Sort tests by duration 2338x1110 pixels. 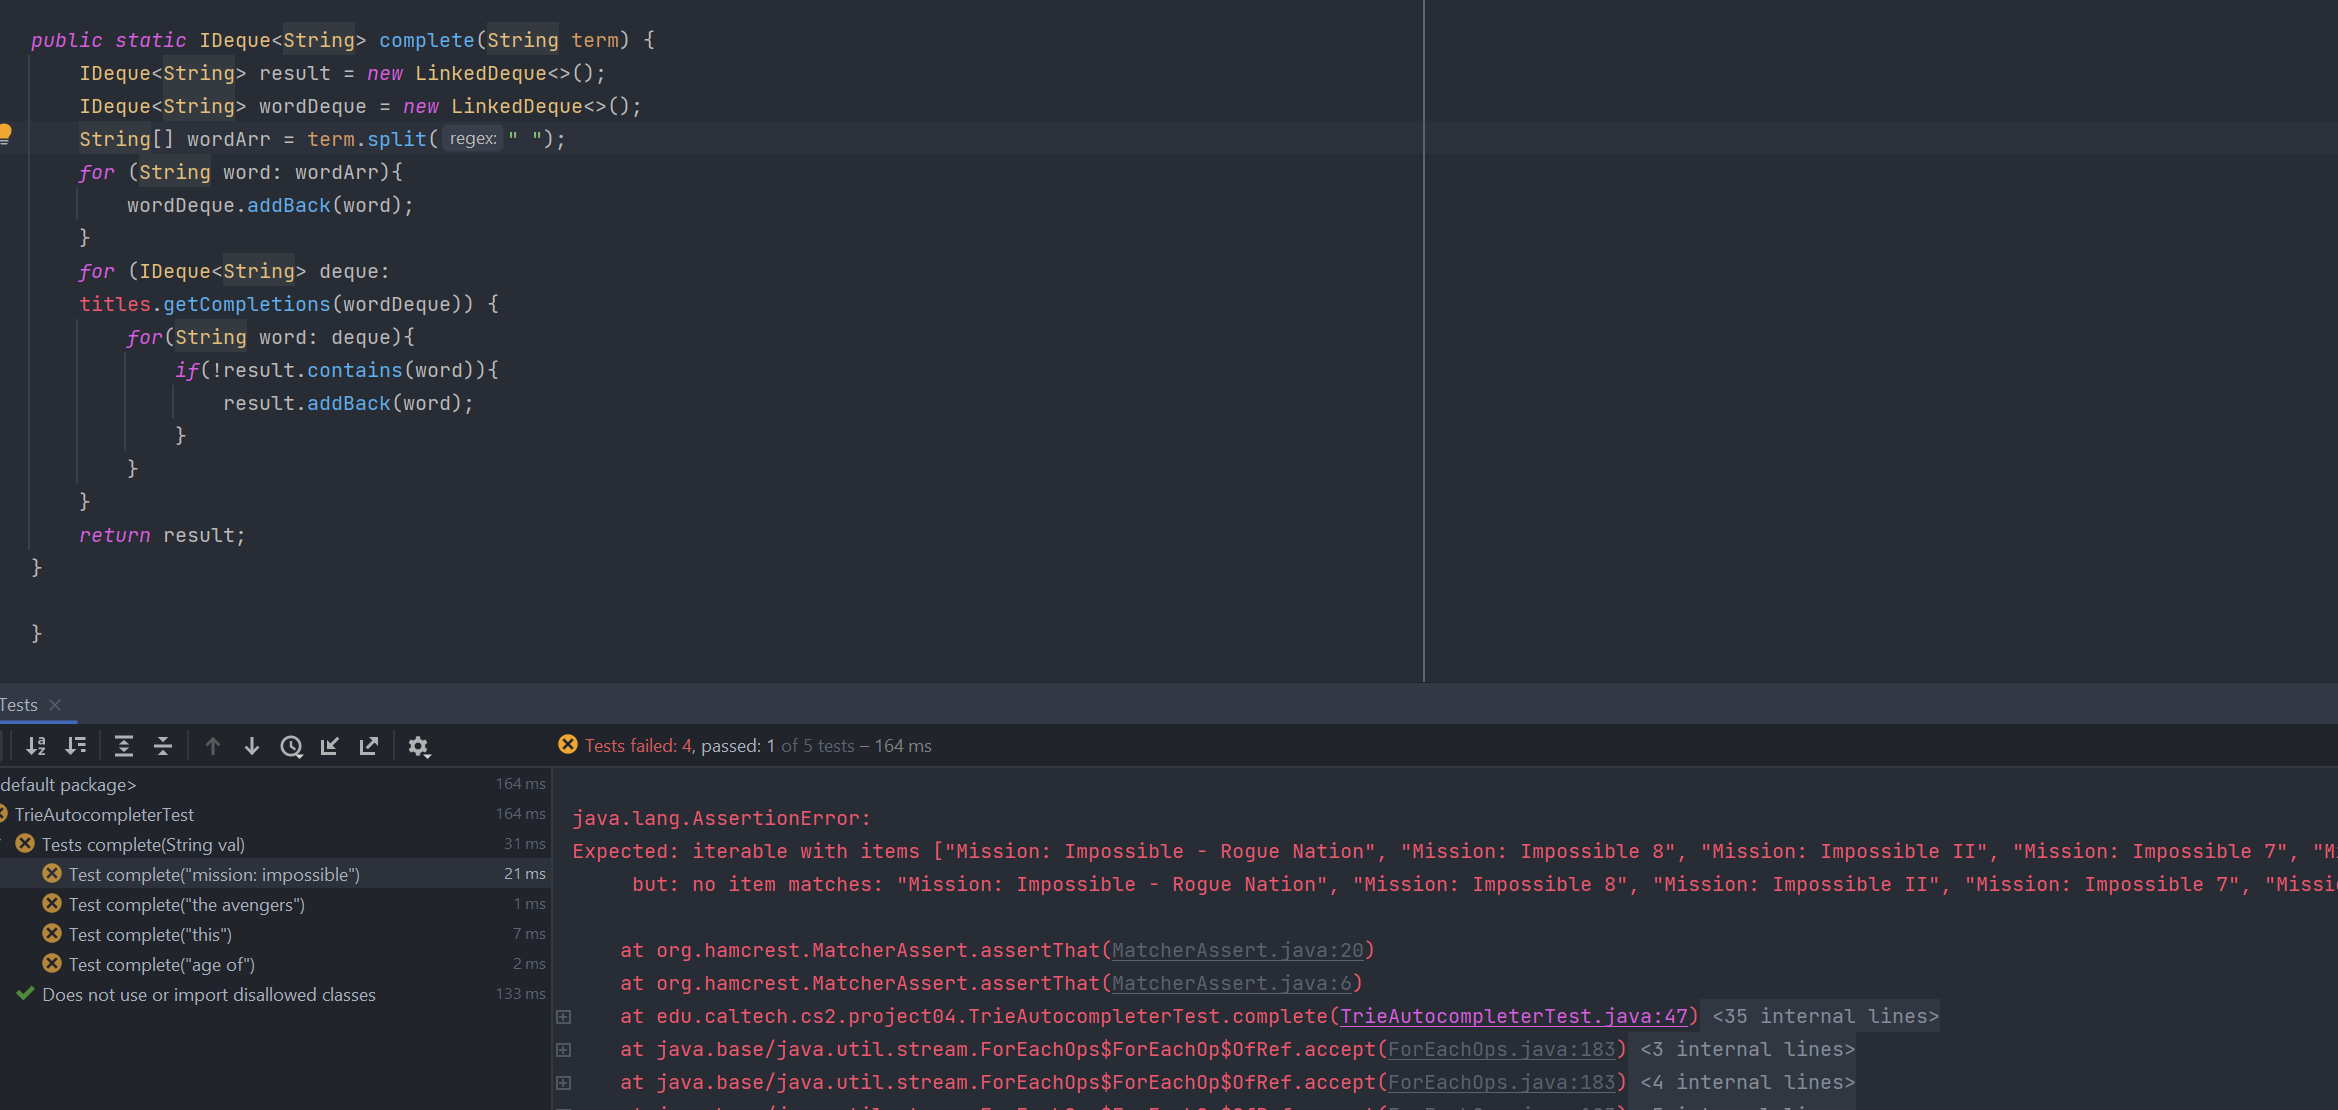[x=76, y=746]
